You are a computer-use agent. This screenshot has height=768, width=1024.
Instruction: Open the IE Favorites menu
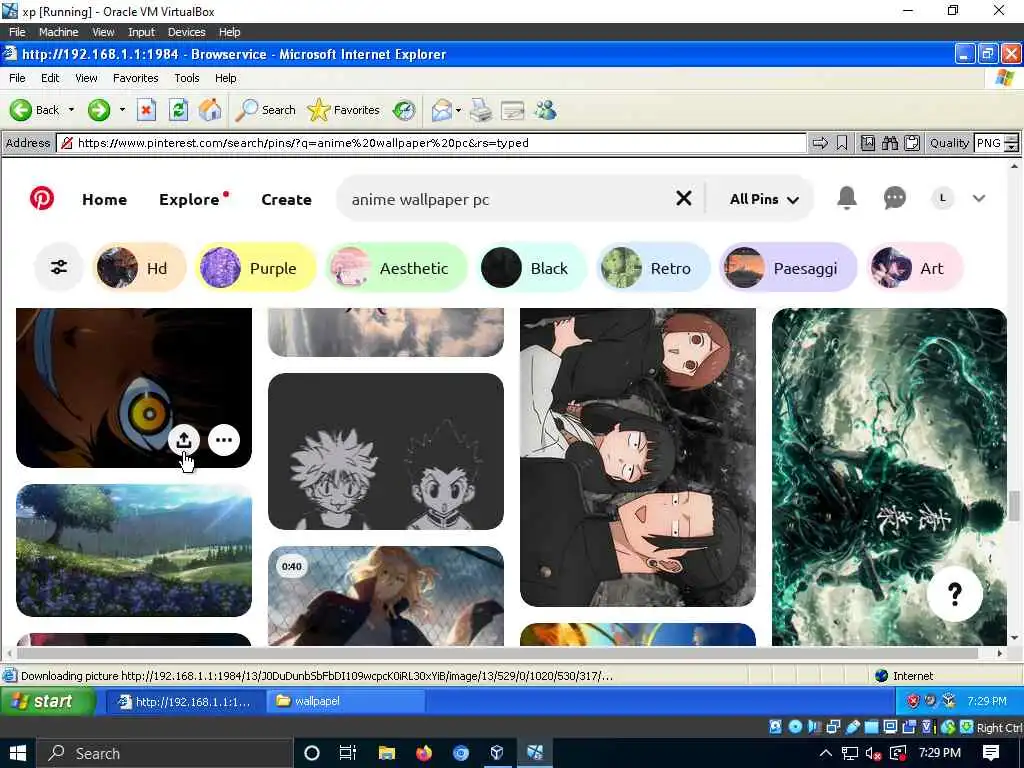(135, 78)
